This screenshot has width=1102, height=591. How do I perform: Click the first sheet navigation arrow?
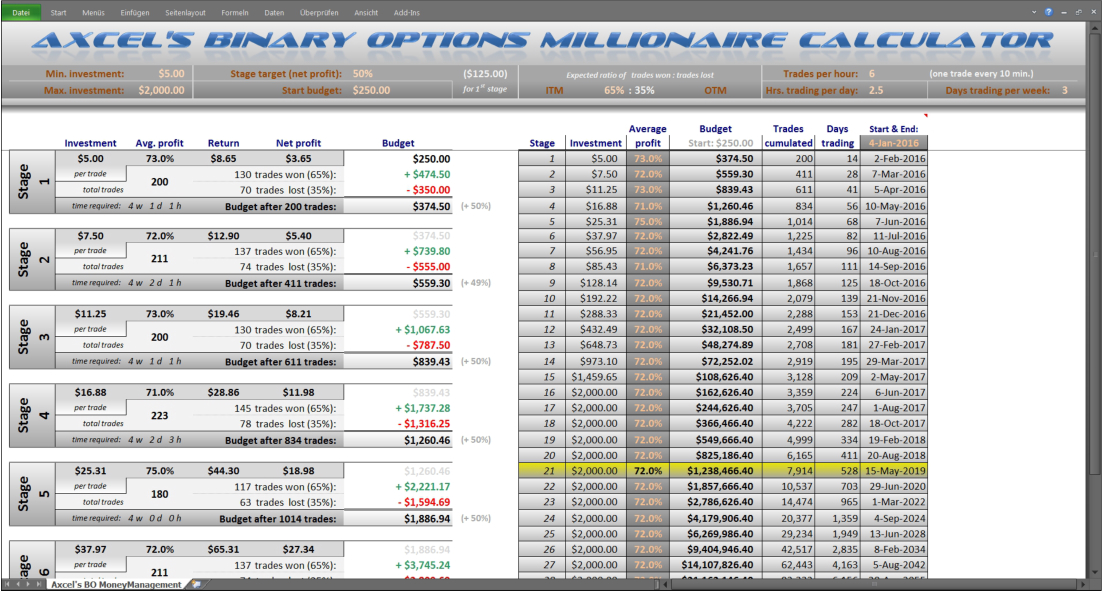[8, 584]
